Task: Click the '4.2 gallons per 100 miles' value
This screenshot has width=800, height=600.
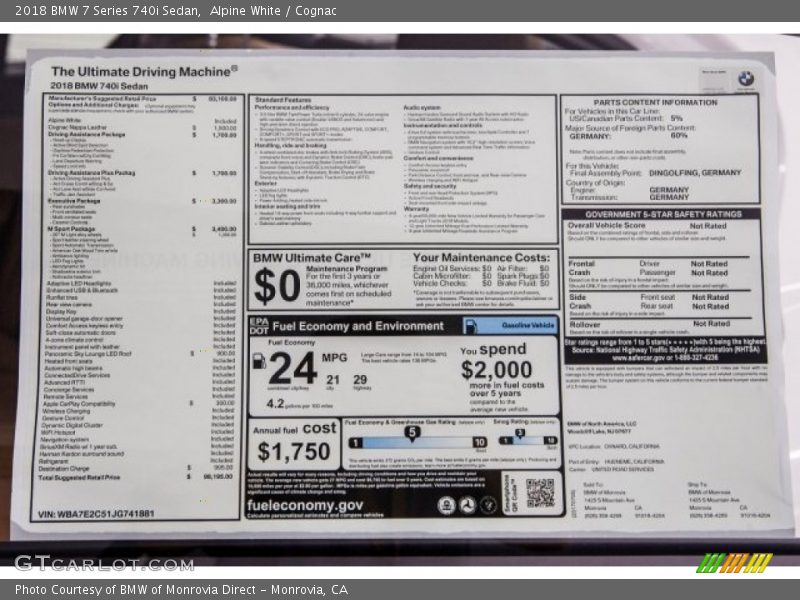Action: [299, 404]
